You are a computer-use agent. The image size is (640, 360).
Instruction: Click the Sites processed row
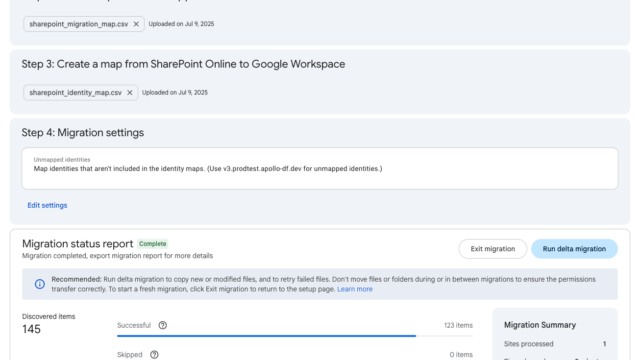tap(555, 344)
